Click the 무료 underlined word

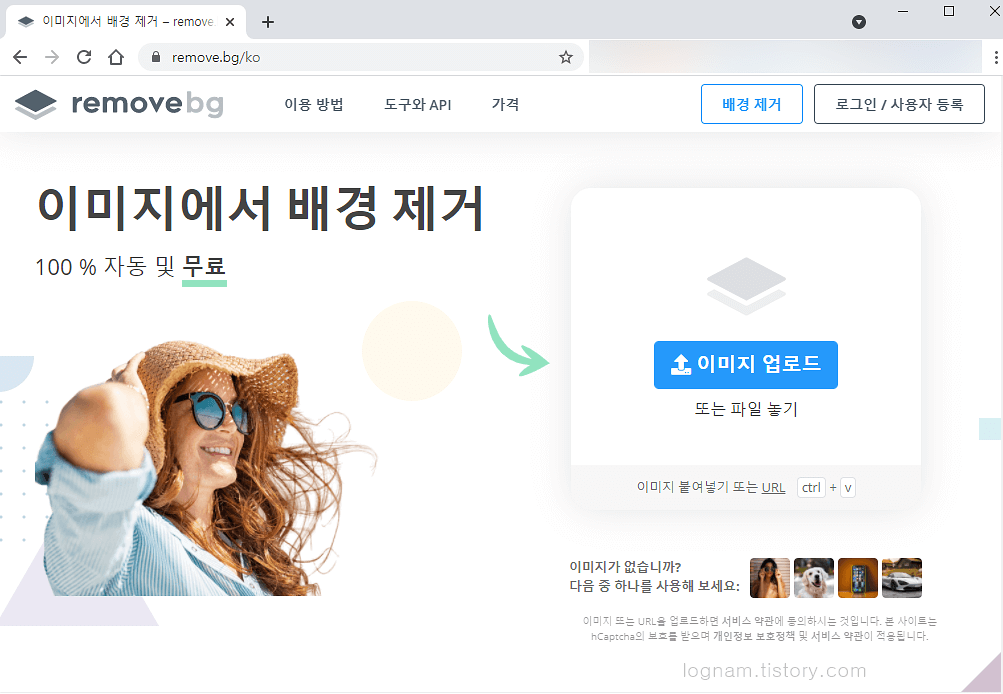point(204,266)
